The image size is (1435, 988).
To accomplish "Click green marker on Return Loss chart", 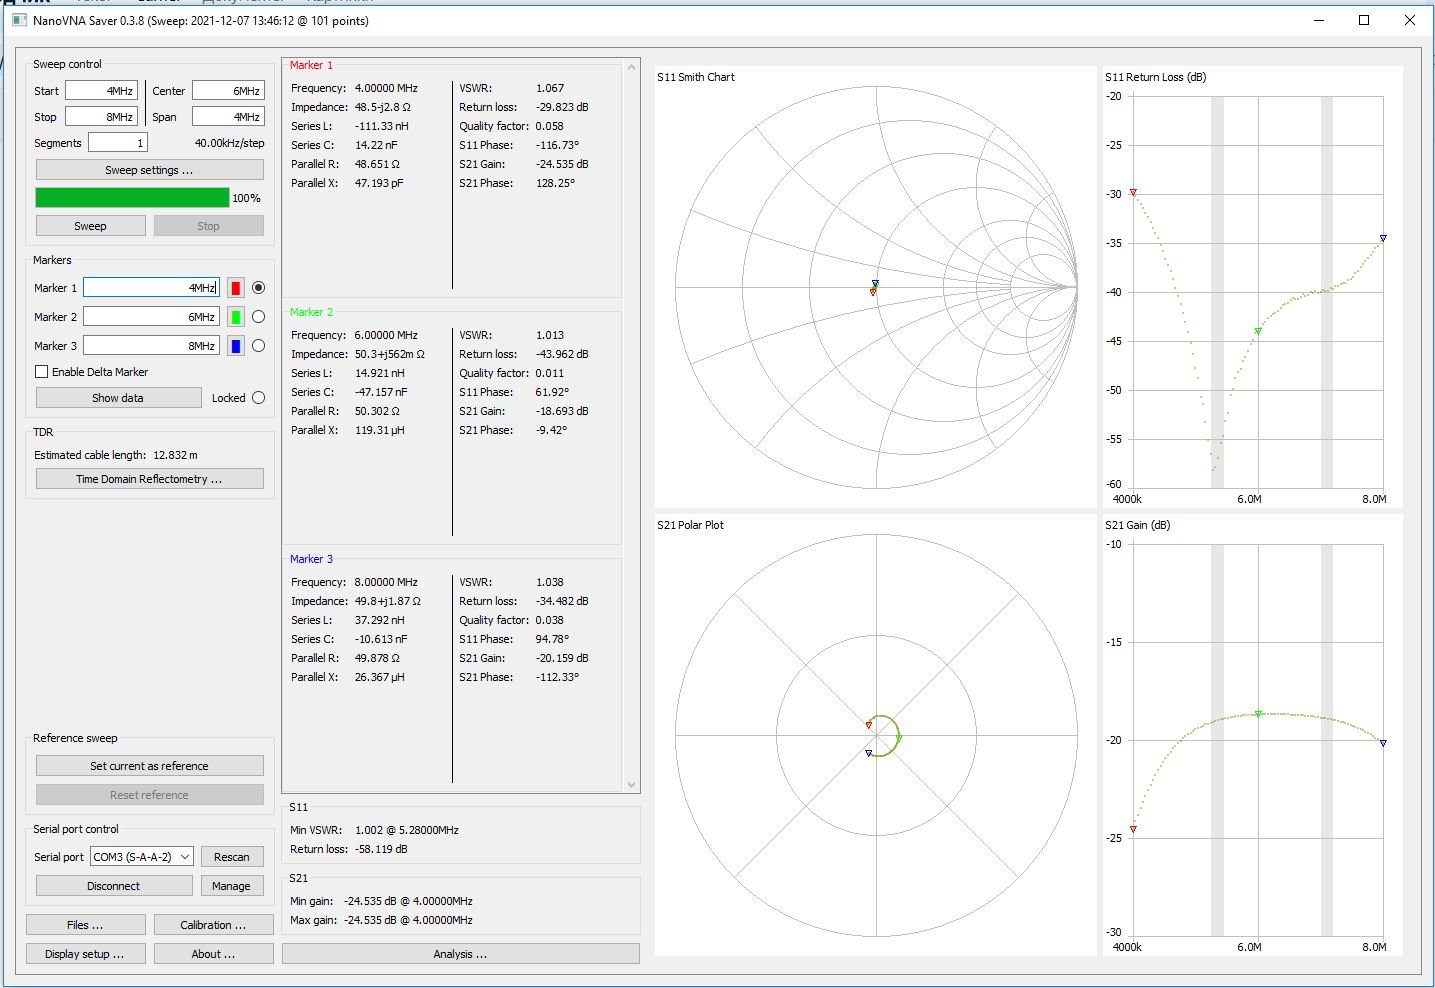I will [1258, 331].
